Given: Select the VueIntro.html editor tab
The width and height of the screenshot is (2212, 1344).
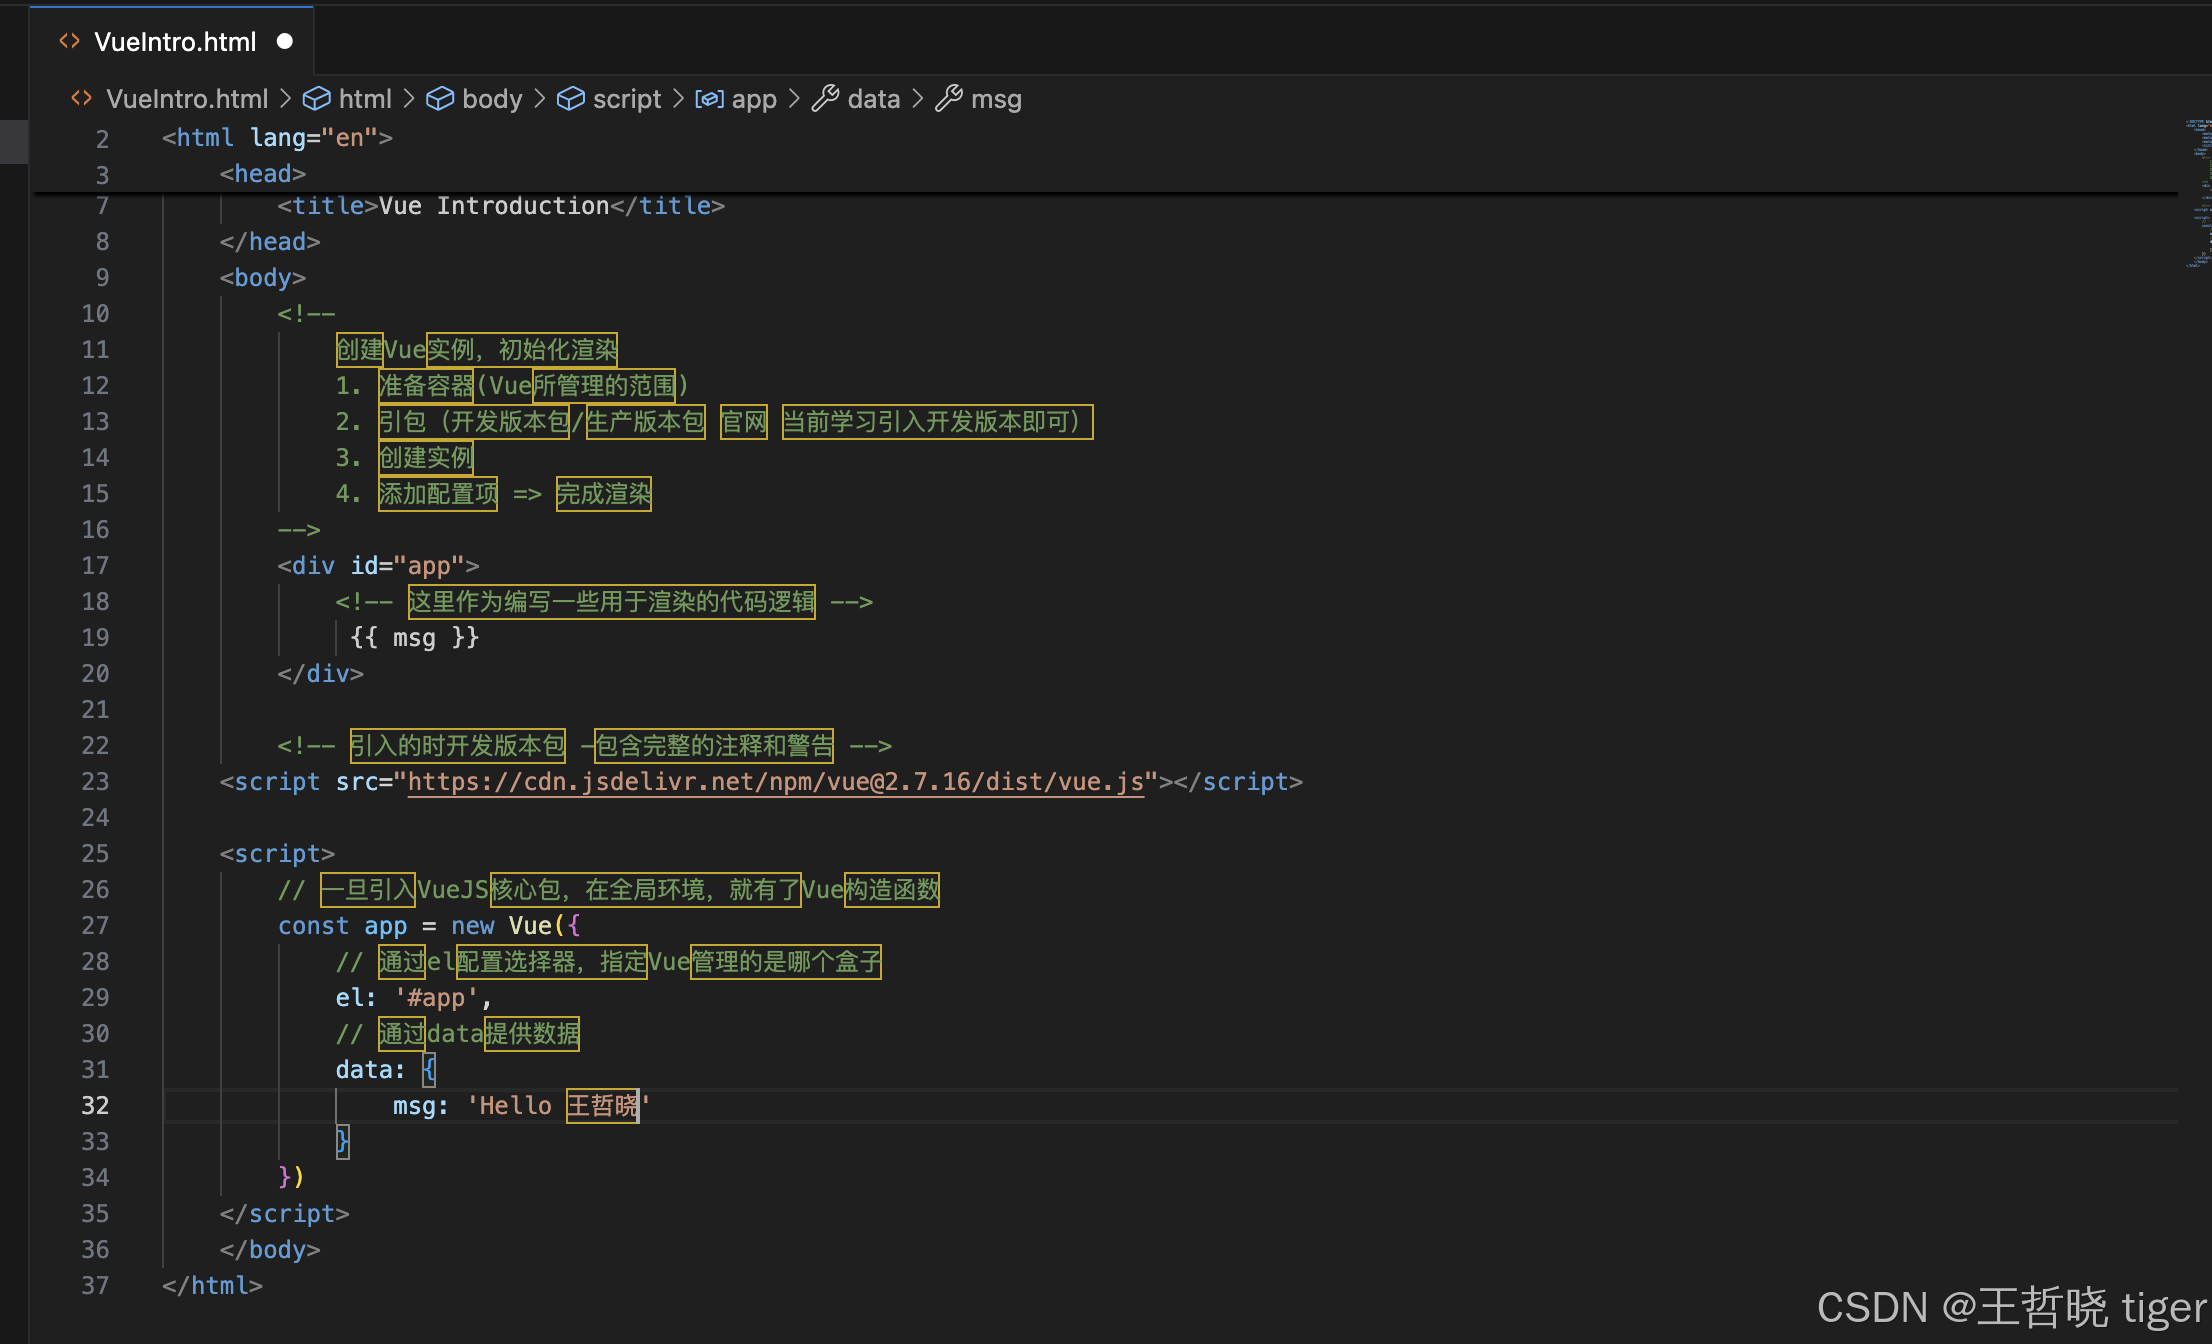Looking at the screenshot, I should click(172, 42).
